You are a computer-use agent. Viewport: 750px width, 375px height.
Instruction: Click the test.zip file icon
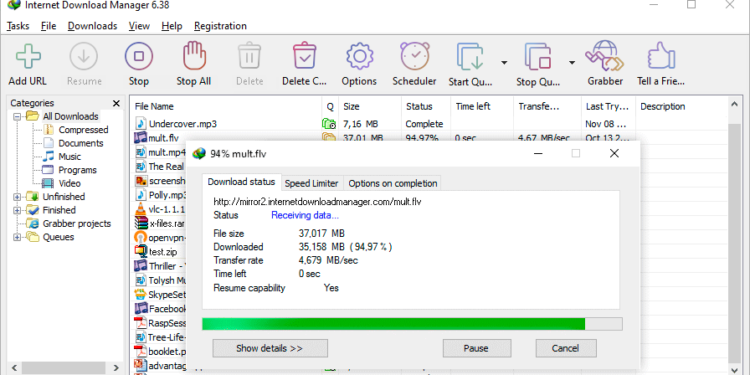(x=141, y=251)
